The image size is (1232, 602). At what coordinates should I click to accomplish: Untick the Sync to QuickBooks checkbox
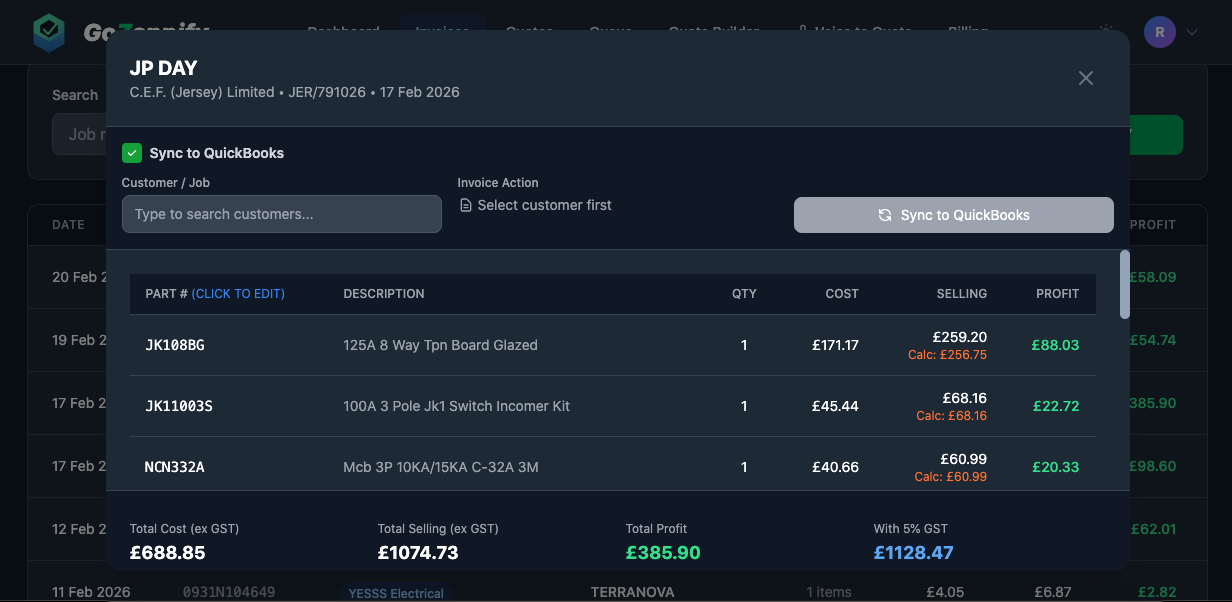click(x=131, y=153)
